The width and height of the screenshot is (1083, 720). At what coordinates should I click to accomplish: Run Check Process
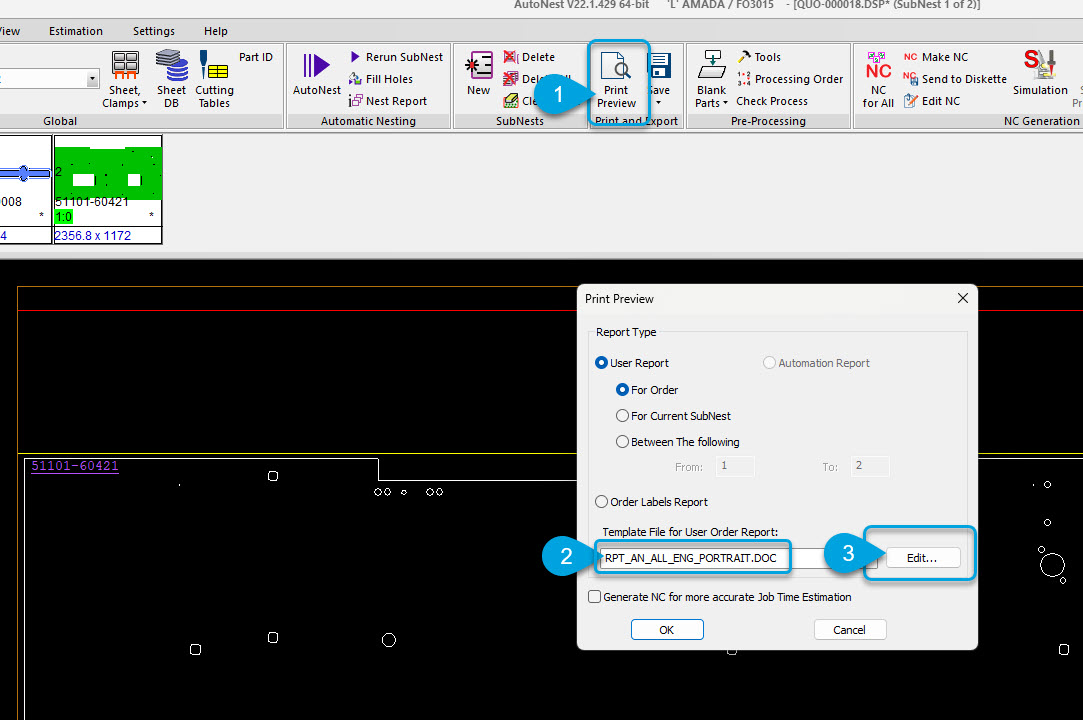[771, 101]
